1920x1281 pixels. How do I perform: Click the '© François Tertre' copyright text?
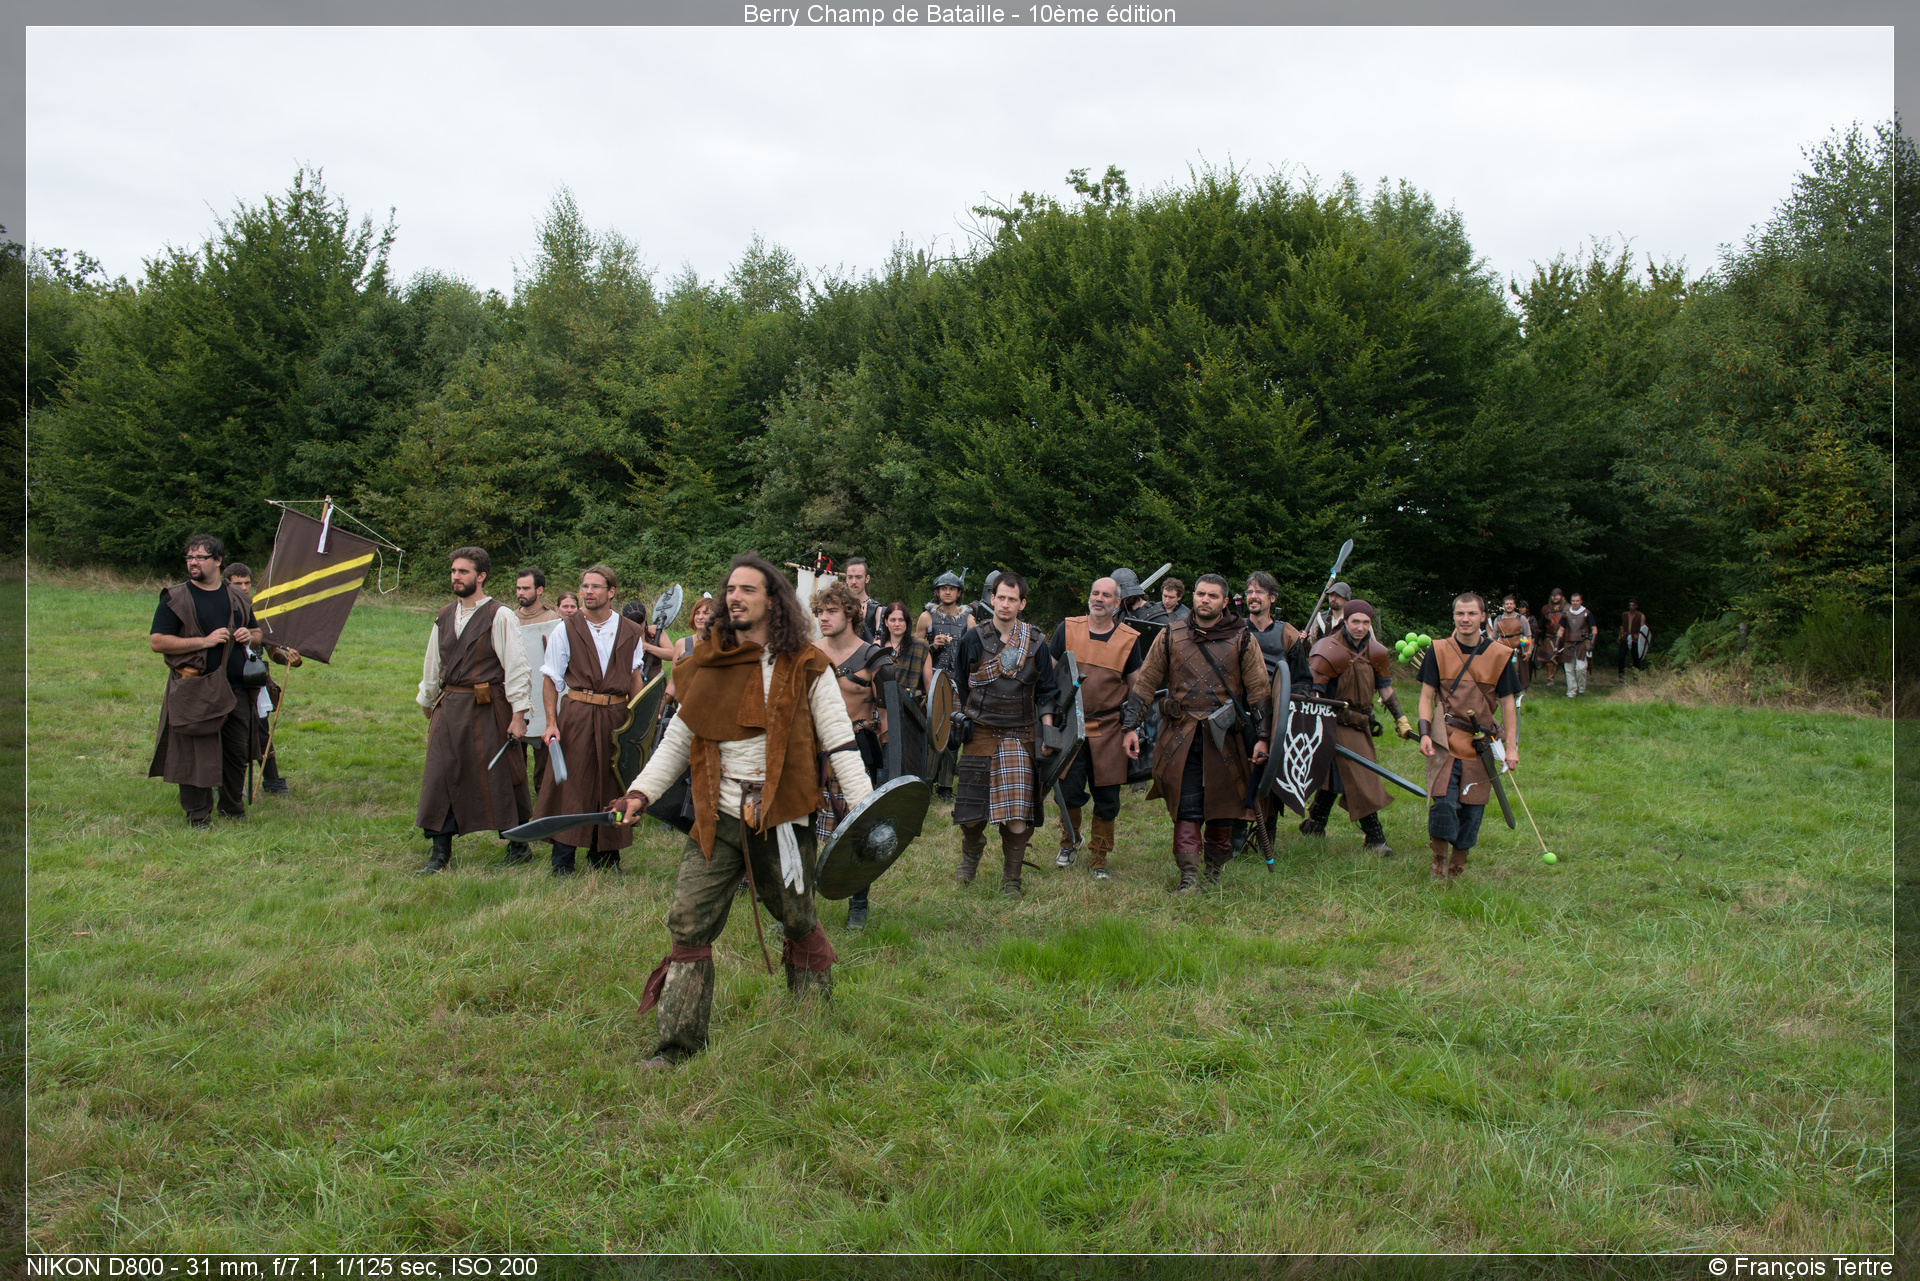pos(1800,1267)
